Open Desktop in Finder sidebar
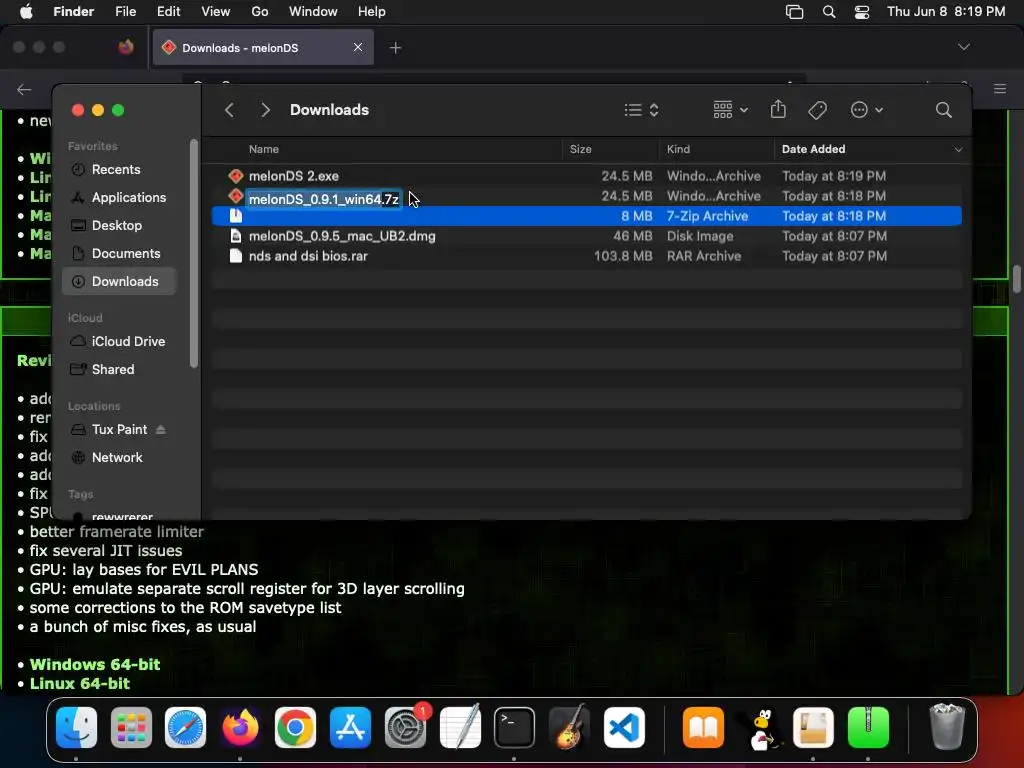 click(119, 225)
